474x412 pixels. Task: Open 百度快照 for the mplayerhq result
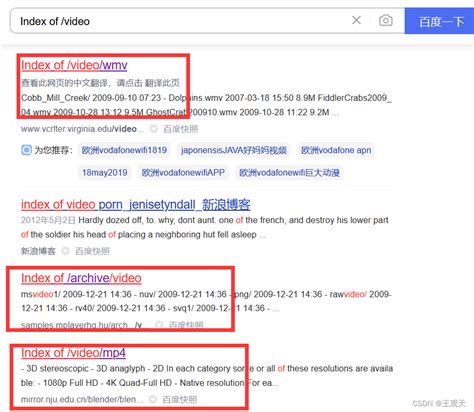point(186,325)
